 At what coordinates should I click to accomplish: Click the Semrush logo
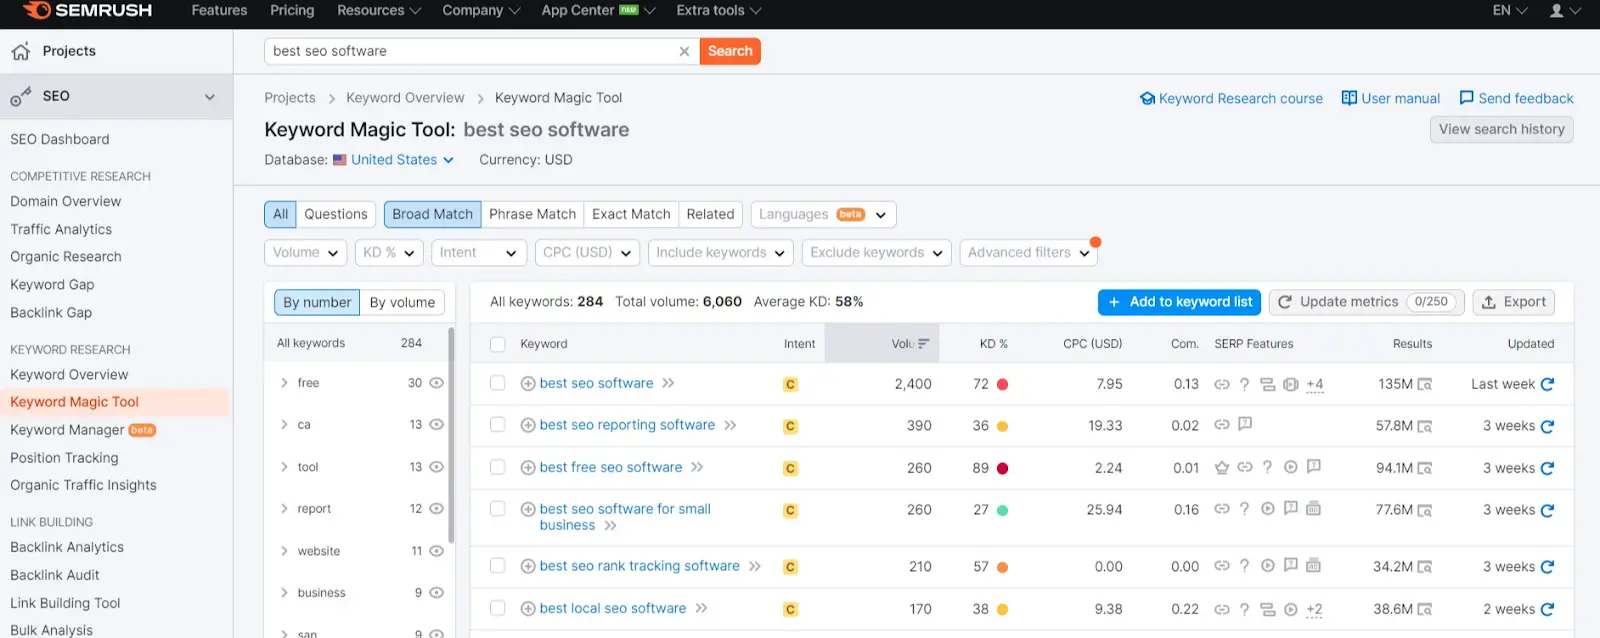(87, 10)
